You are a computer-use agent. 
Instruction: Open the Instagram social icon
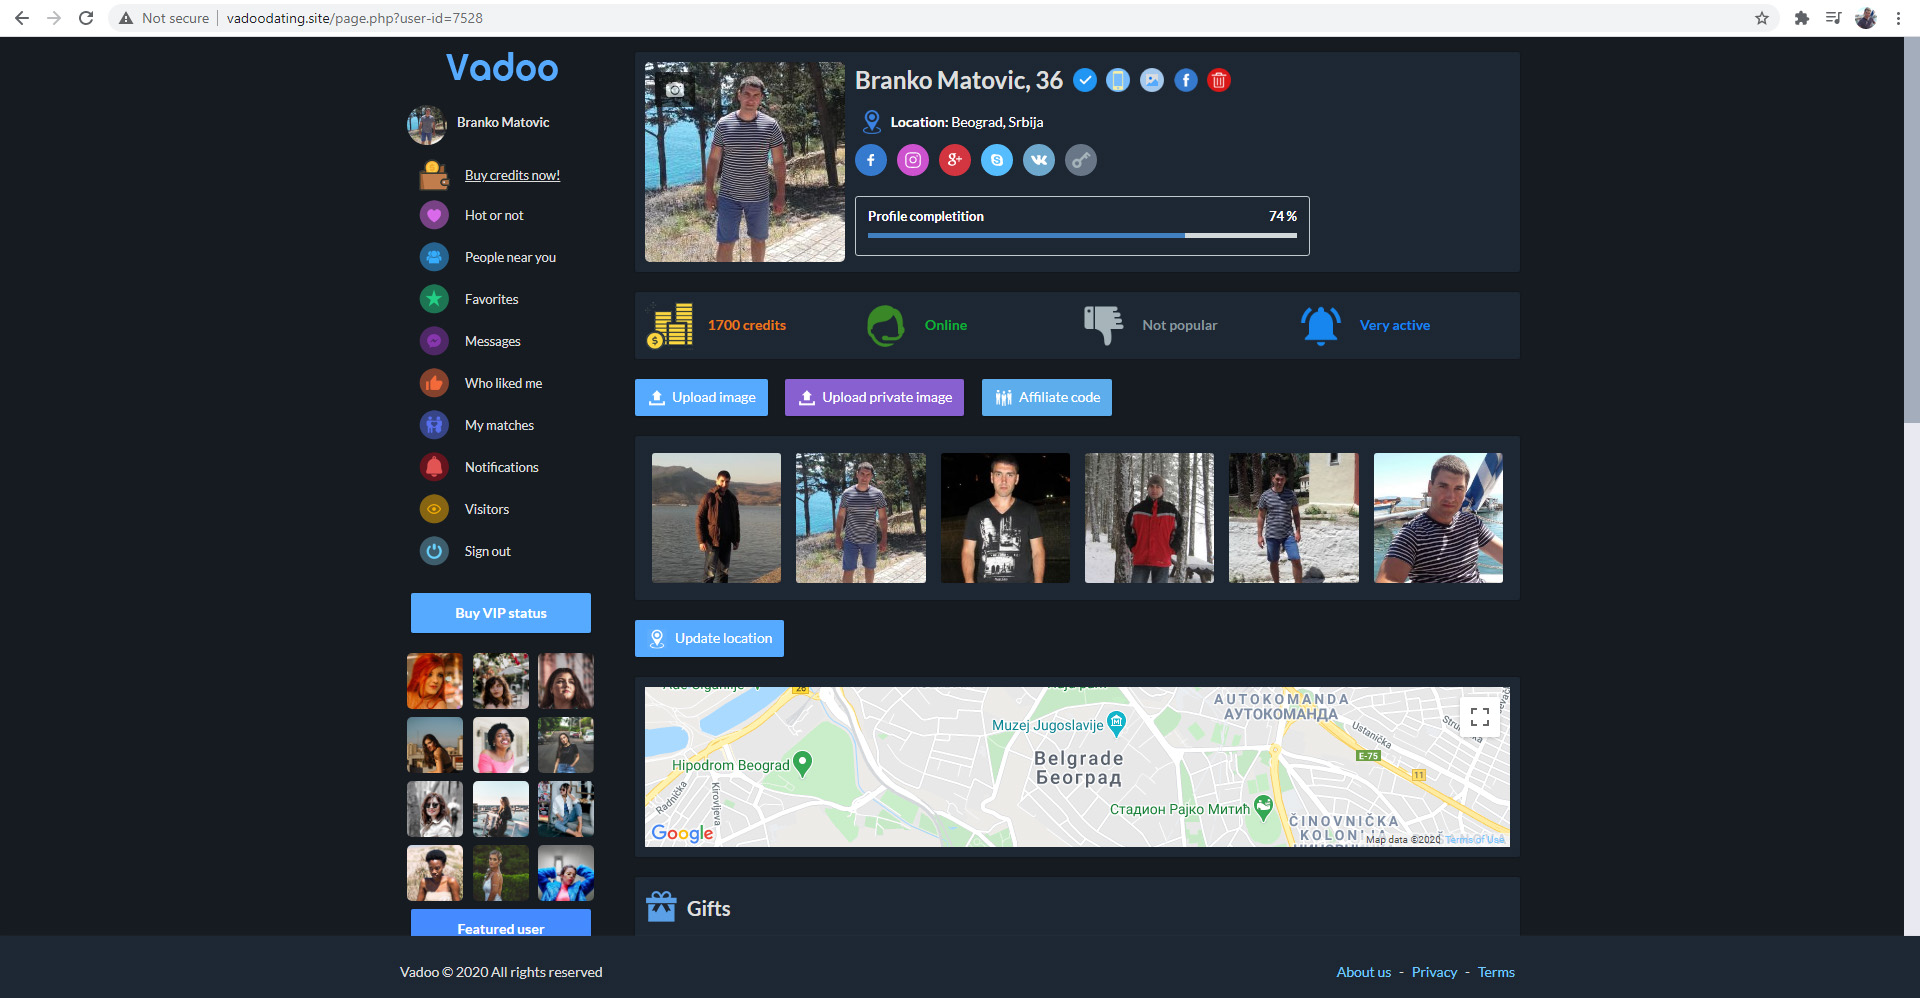point(913,160)
